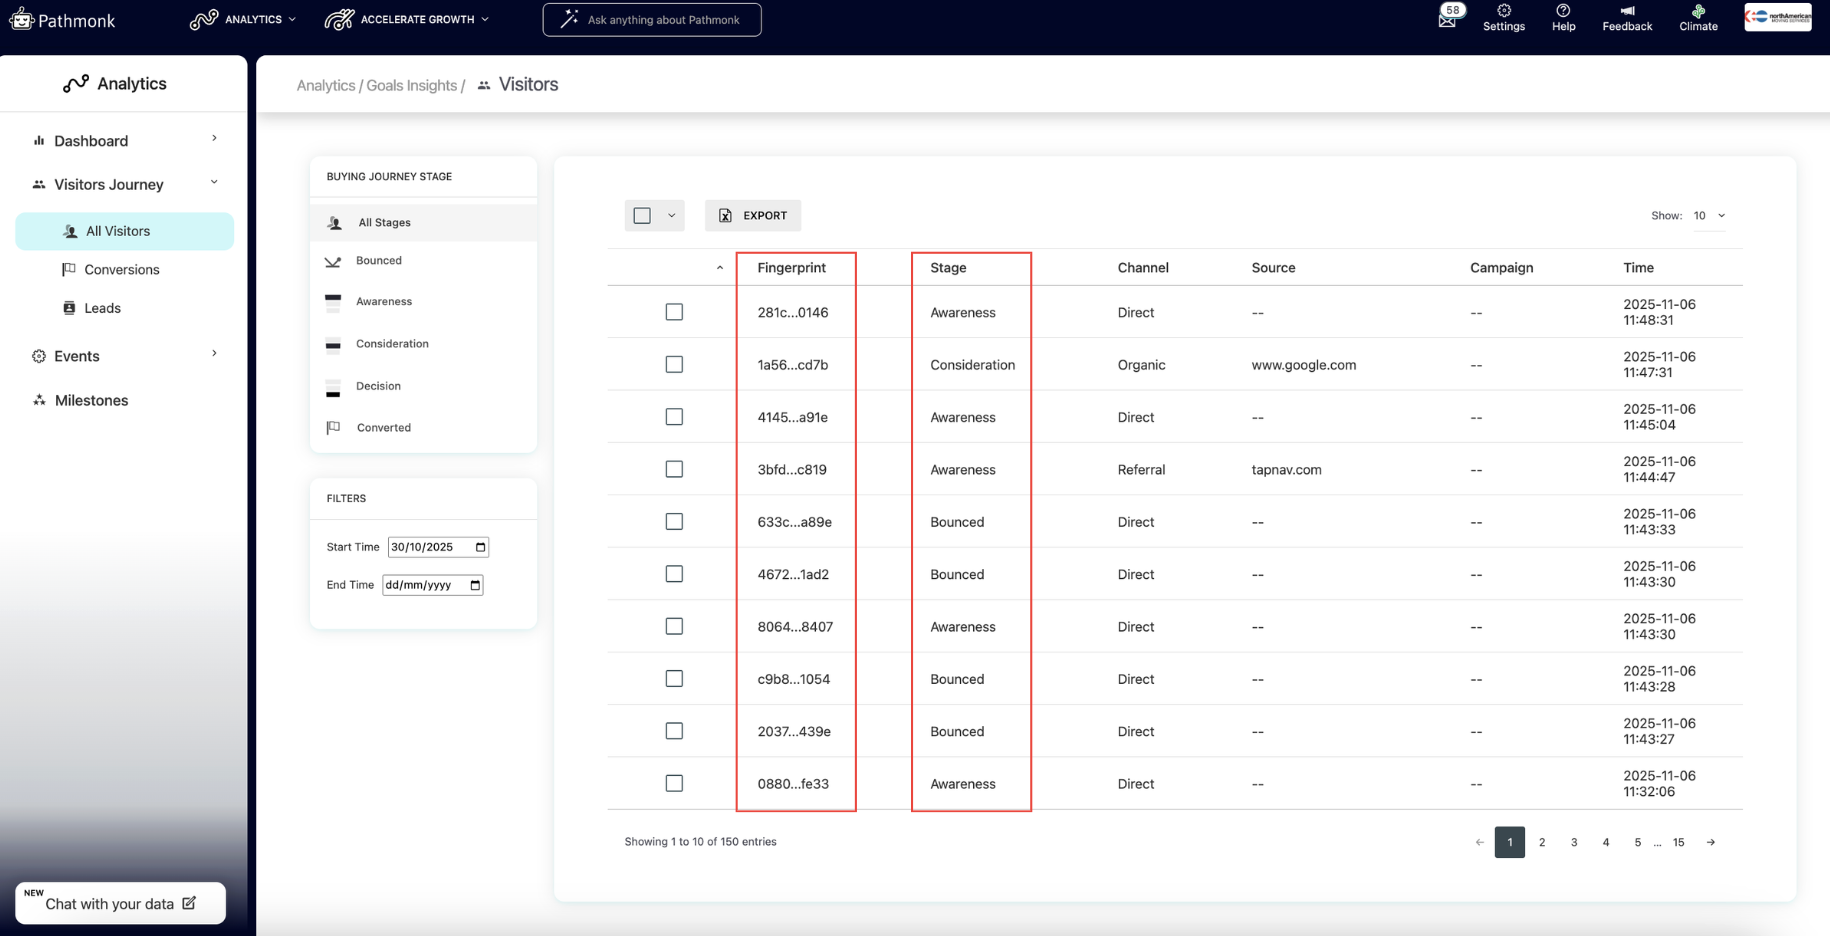Click the Help question mark icon
Image resolution: width=1830 pixels, height=936 pixels.
pos(1563,11)
